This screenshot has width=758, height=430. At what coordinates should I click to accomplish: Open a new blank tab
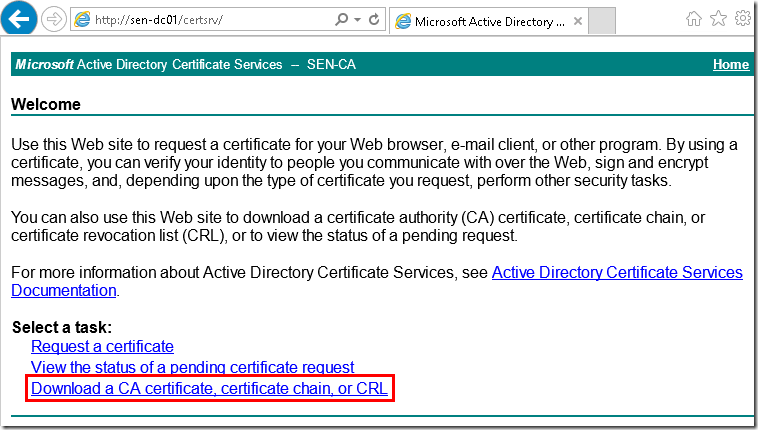click(x=602, y=21)
